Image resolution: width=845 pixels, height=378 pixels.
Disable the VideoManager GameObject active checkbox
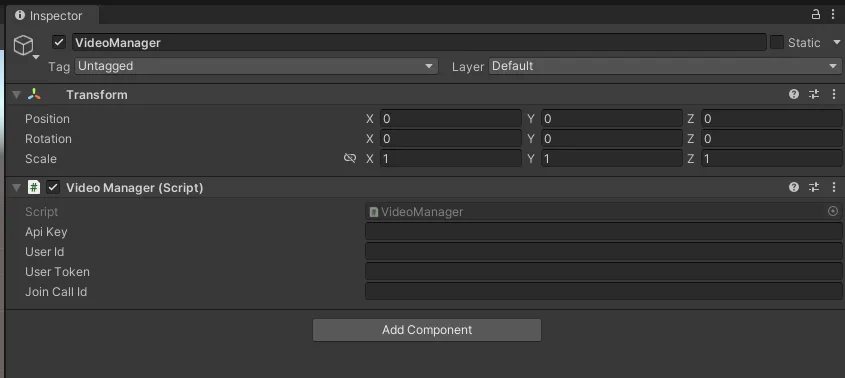point(59,42)
